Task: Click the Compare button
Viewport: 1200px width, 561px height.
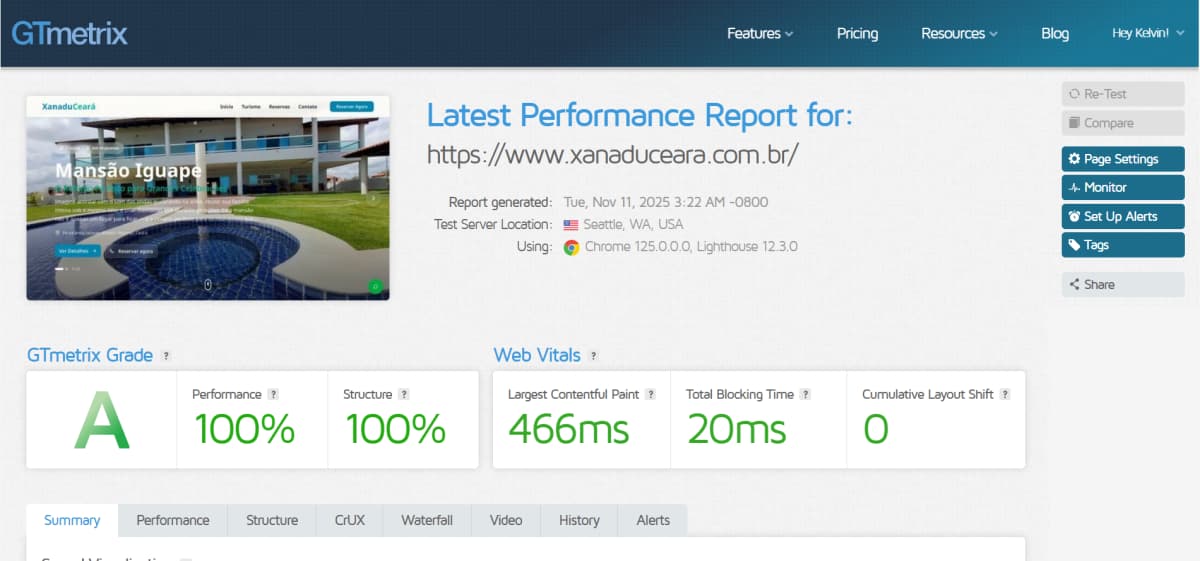Action: [x=1123, y=123]
